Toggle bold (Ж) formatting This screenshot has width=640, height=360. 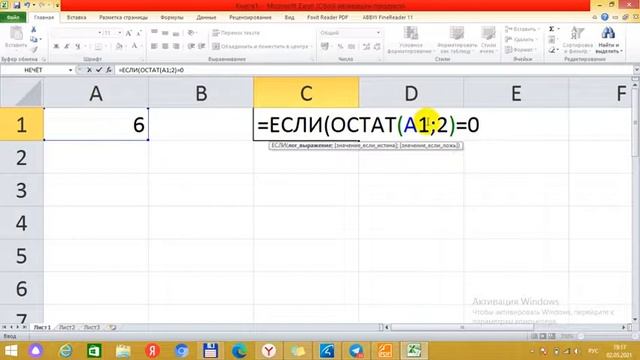[x=56, y=47]
